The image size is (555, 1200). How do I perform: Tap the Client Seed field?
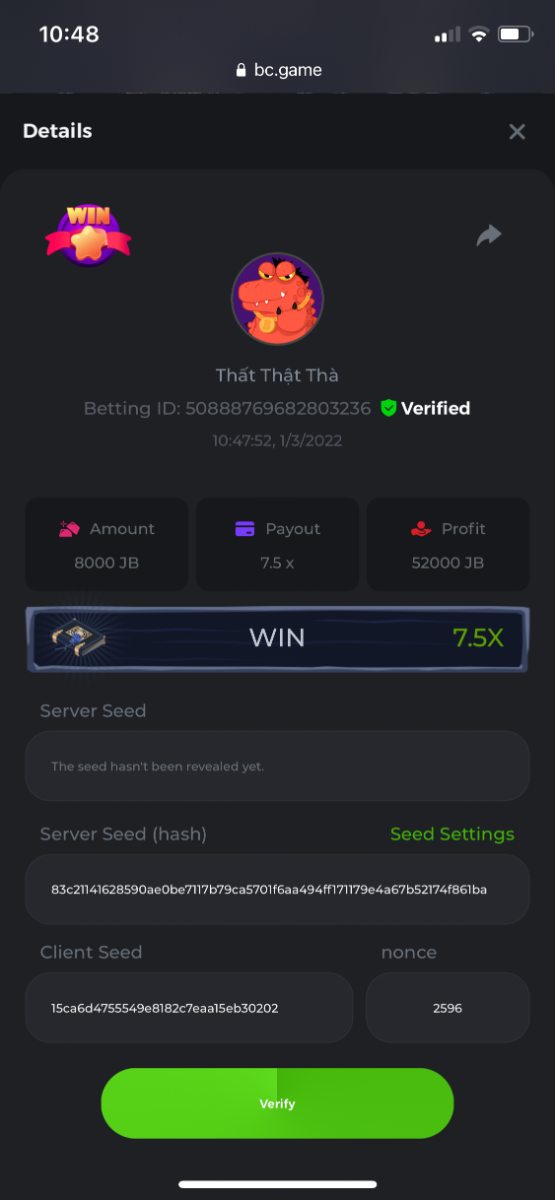[x=189, y=1008]
